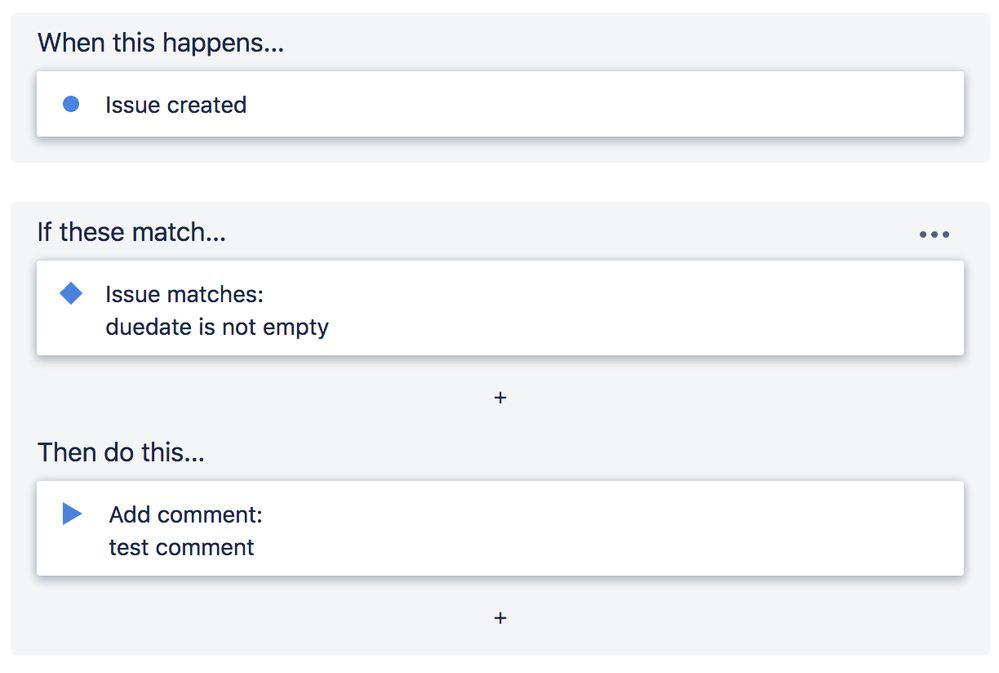999x673 pixels.
Task: Add another action with the plus
Action: coord(500,618)
